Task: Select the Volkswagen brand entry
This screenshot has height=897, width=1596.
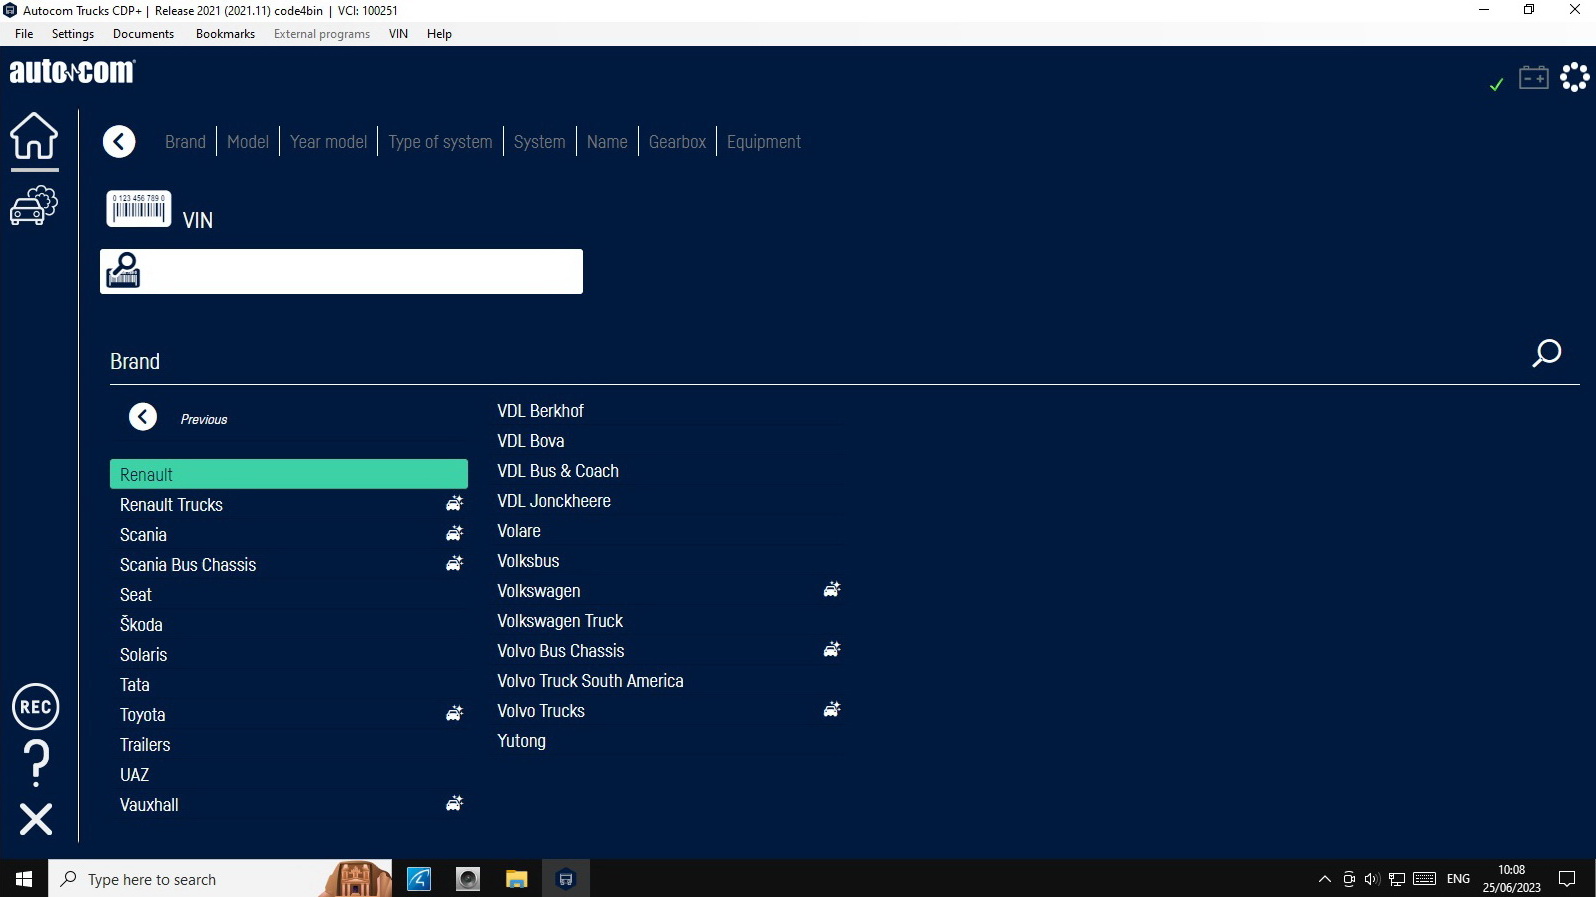Action: 539,591
